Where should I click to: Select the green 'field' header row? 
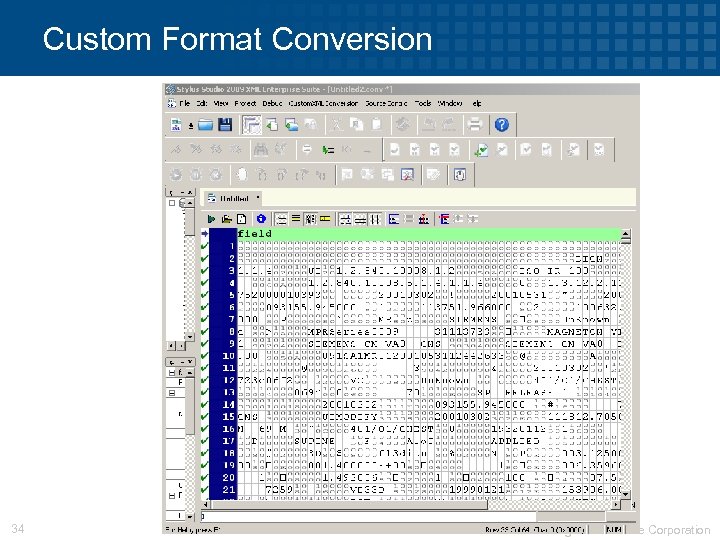coord(428,234)
